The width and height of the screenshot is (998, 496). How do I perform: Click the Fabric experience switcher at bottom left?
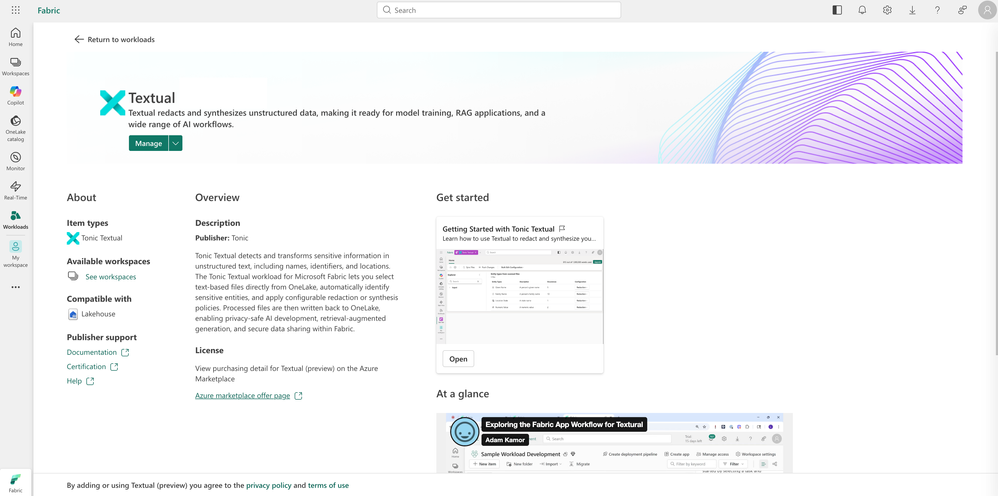(15, 483)
